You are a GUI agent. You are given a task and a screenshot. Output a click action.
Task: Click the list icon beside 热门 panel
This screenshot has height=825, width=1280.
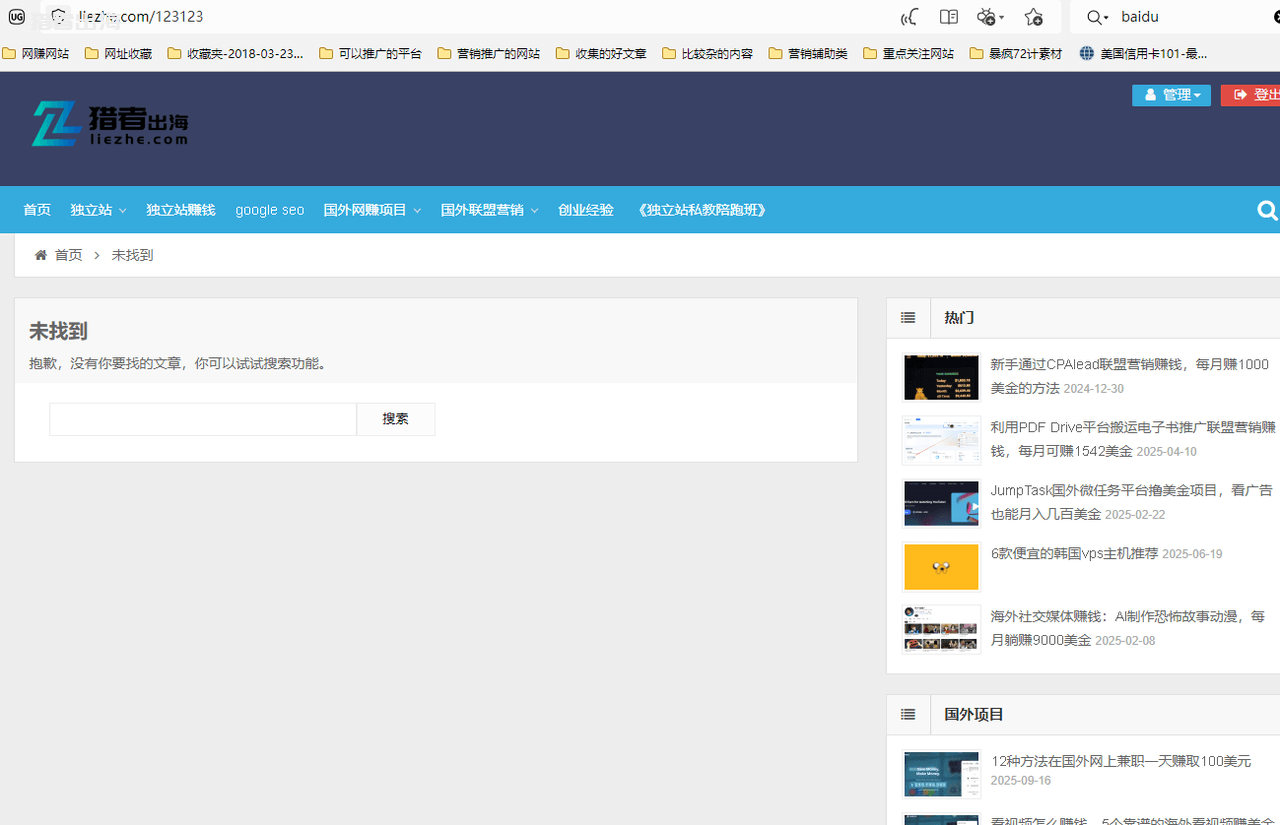907,317
